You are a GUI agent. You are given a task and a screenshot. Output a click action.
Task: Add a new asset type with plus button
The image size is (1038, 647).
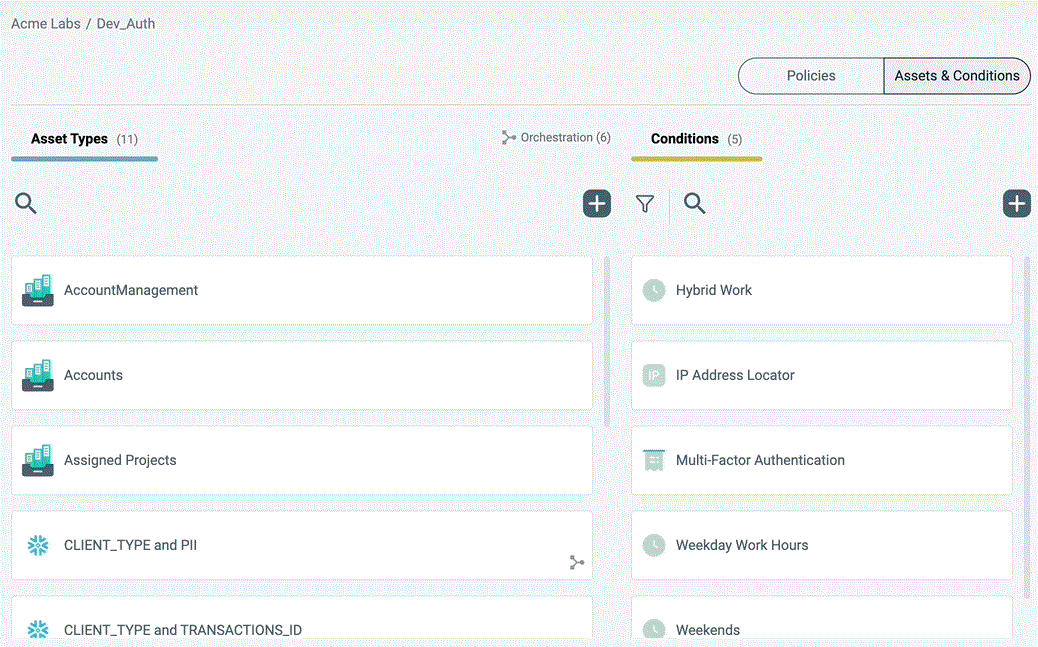coord(597,204)
